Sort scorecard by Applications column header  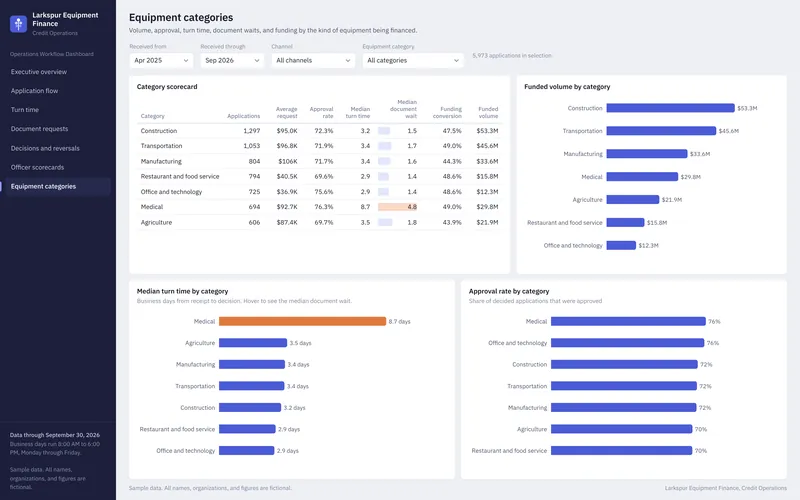pyautogui.click(x=243, y=116)
